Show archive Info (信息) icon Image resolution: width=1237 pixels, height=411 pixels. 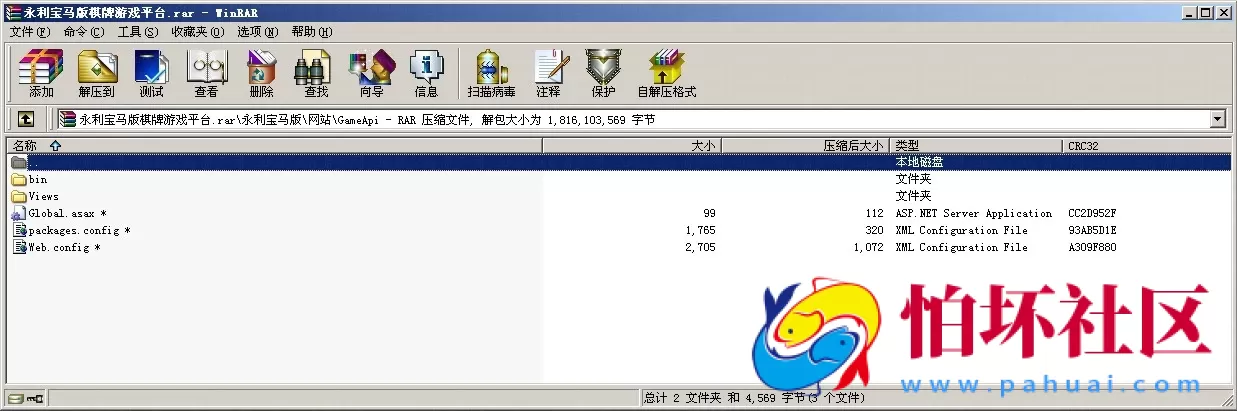click(426, 74)
